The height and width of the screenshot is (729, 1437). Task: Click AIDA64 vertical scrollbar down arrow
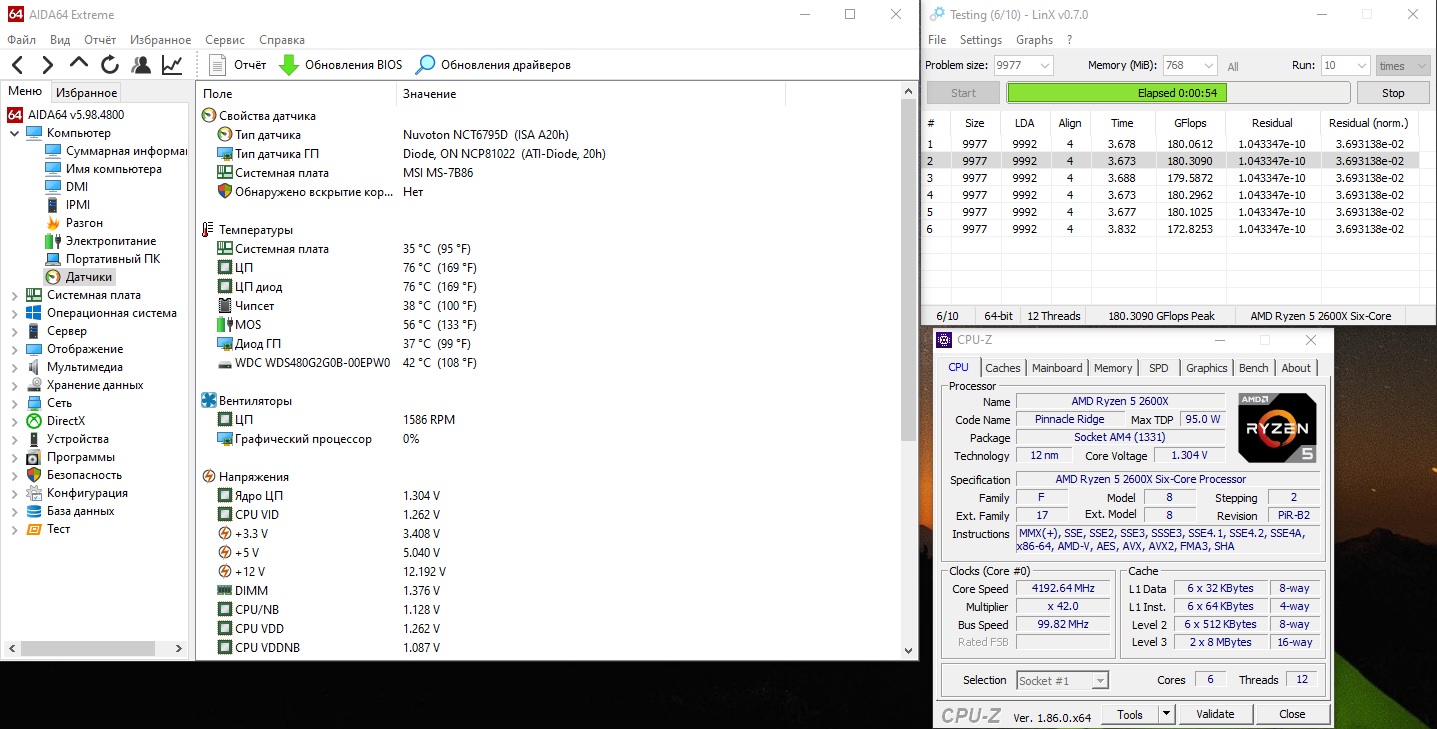pos(908,649)
